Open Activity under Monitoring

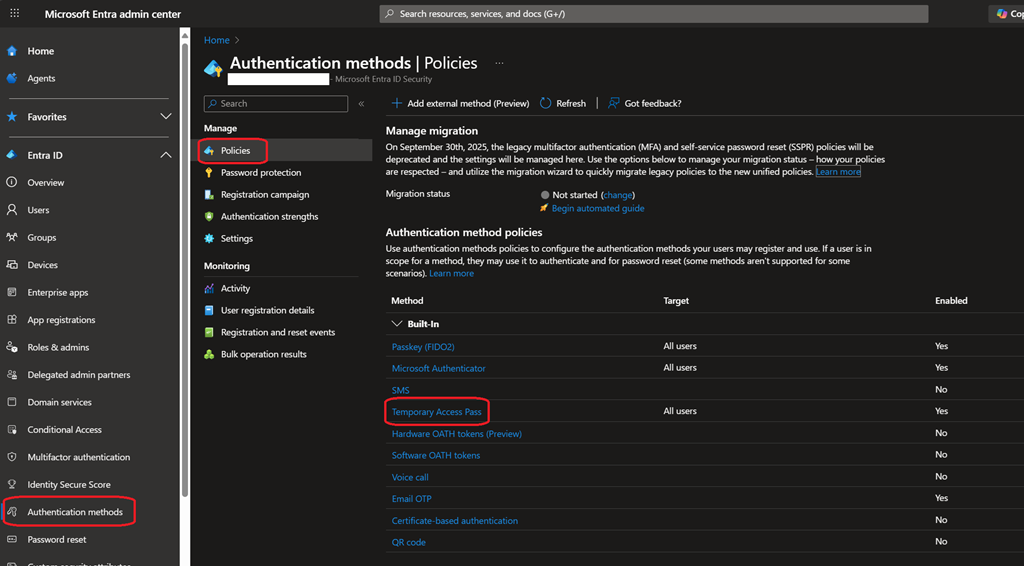coord(235,289)
